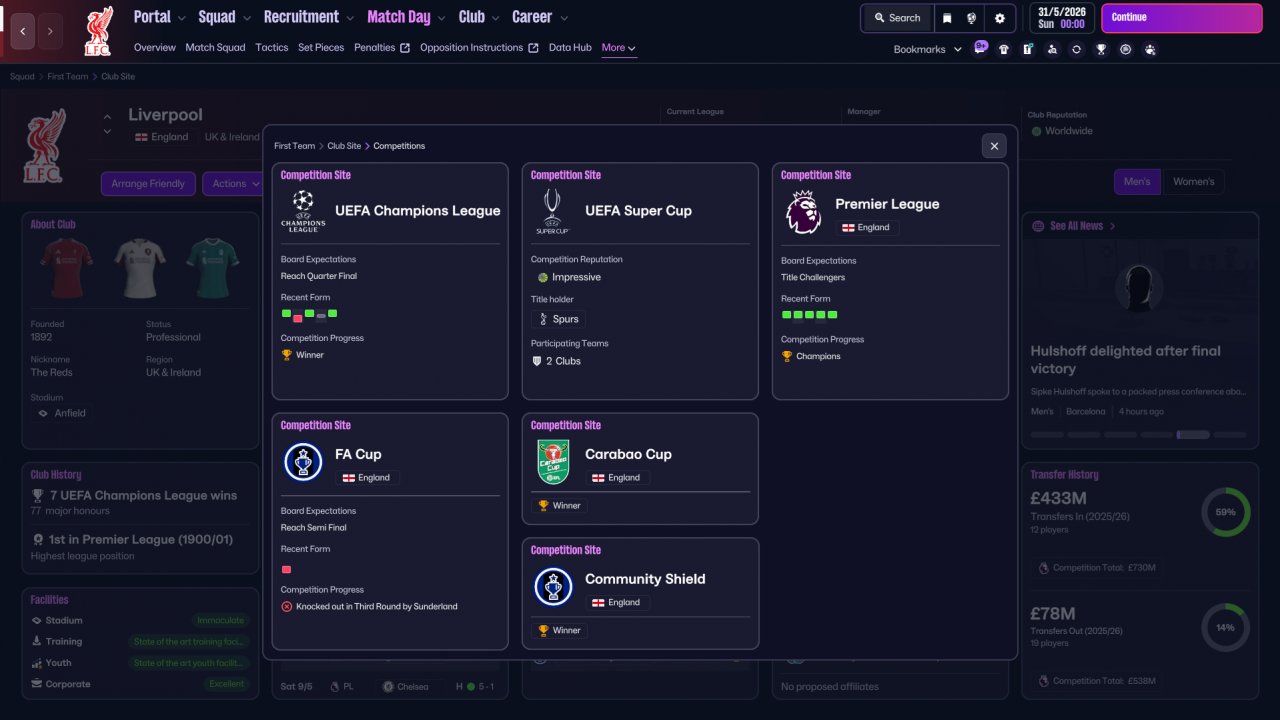Open the More dropdown in the submenu

click(619, 47)
